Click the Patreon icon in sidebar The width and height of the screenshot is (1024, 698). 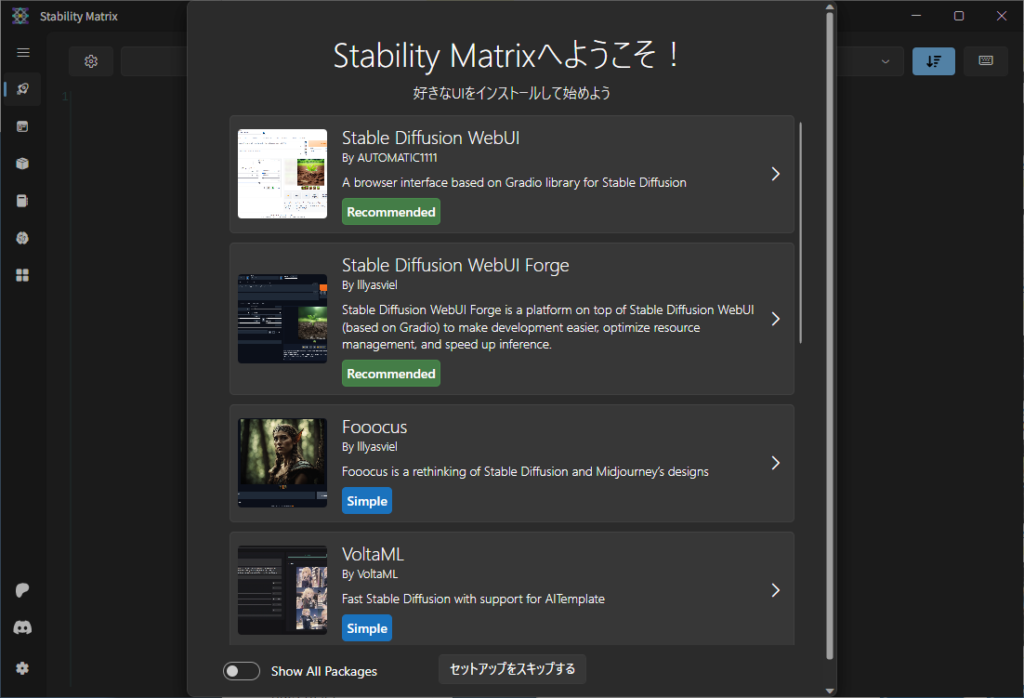click(23, 590)
